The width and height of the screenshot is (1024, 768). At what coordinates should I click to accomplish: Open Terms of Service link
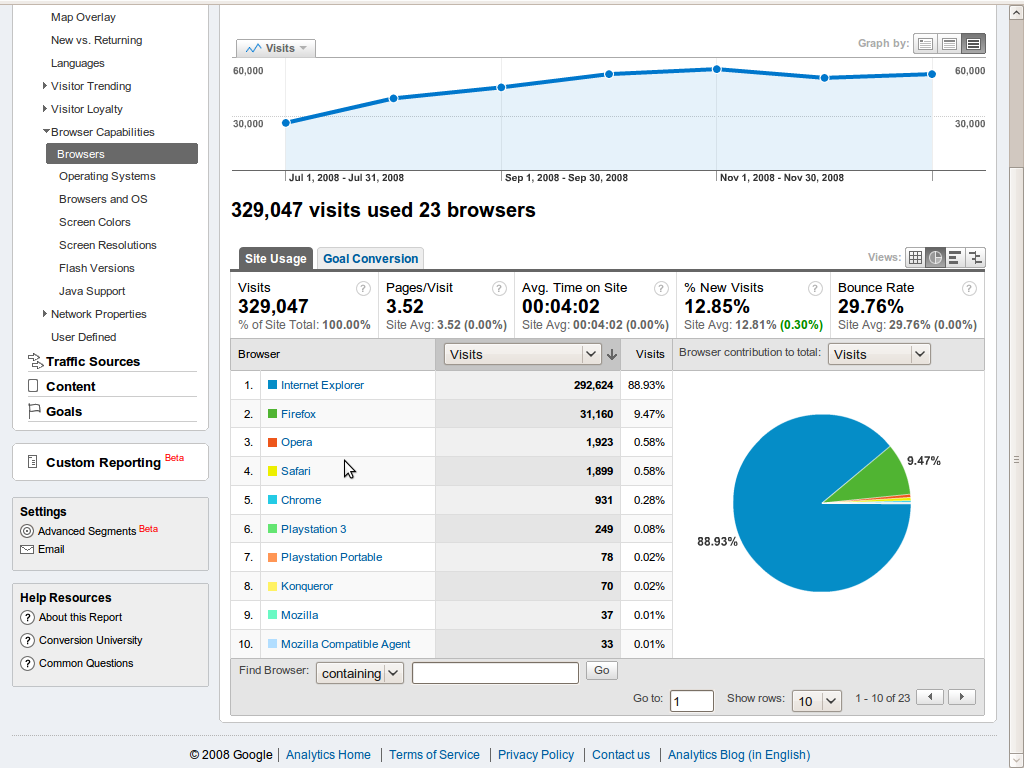pos(434,754)
